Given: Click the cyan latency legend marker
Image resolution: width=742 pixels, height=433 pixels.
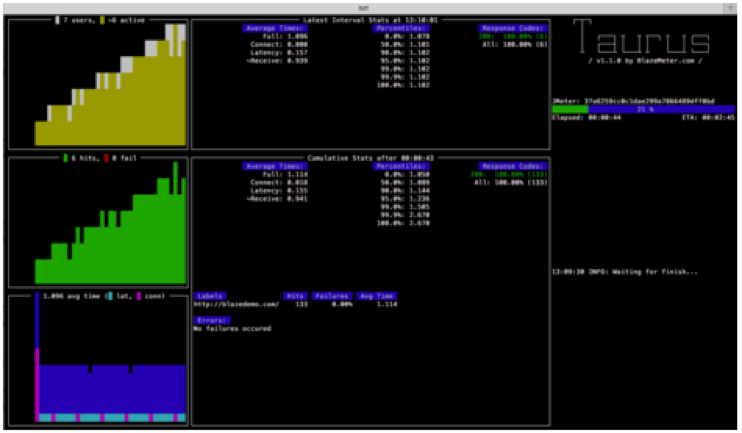Looking at the screenshot, I should [x=111, y=297].
